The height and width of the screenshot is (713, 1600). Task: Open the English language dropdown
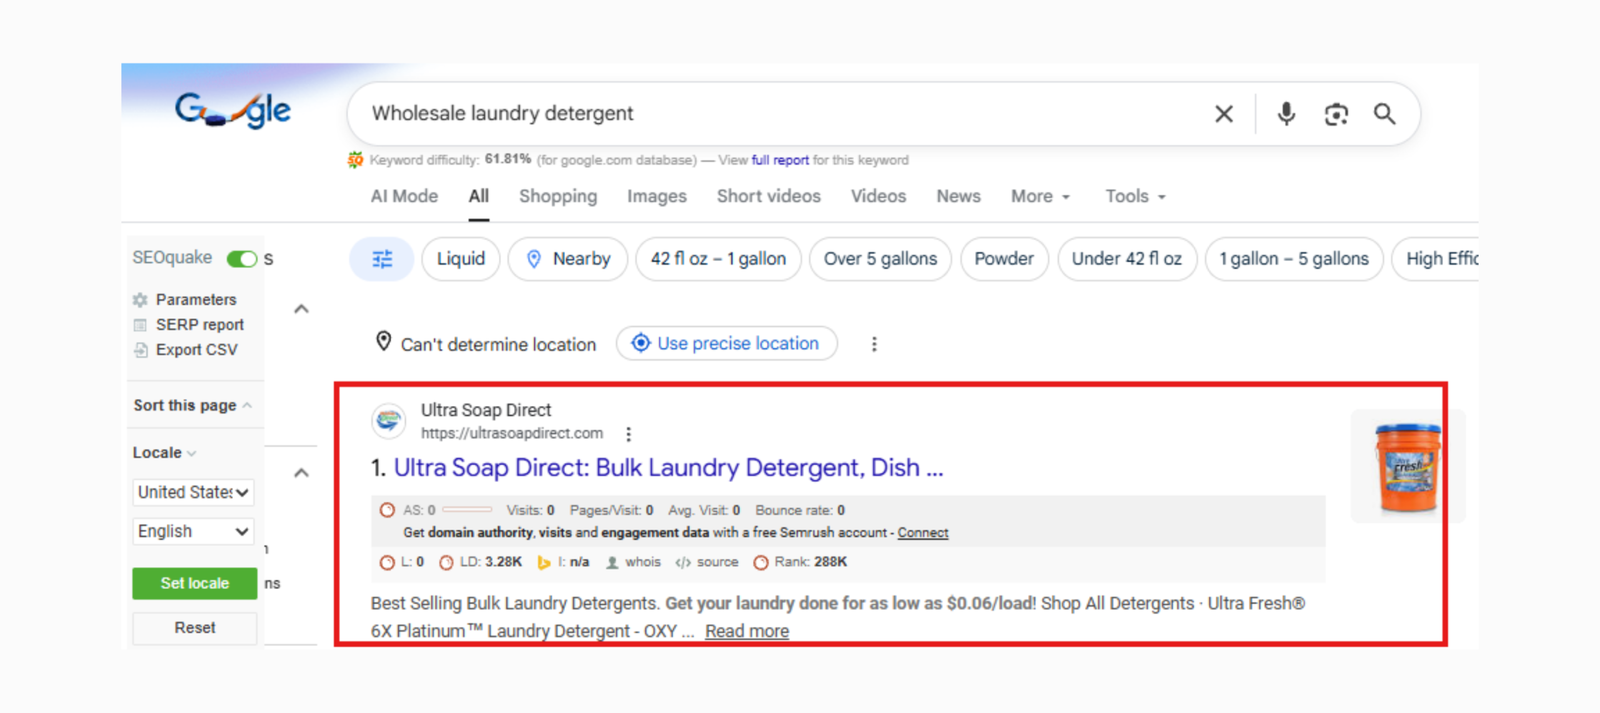point(193,531)
